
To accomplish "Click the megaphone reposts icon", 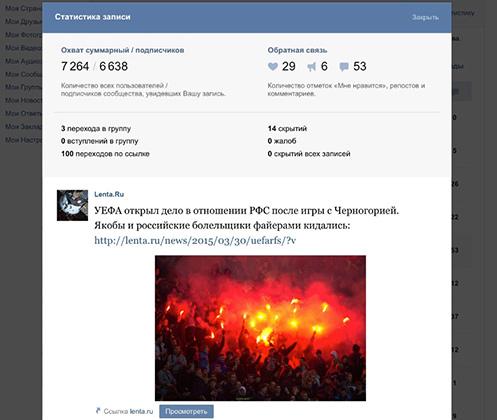I will coord(311,67).
